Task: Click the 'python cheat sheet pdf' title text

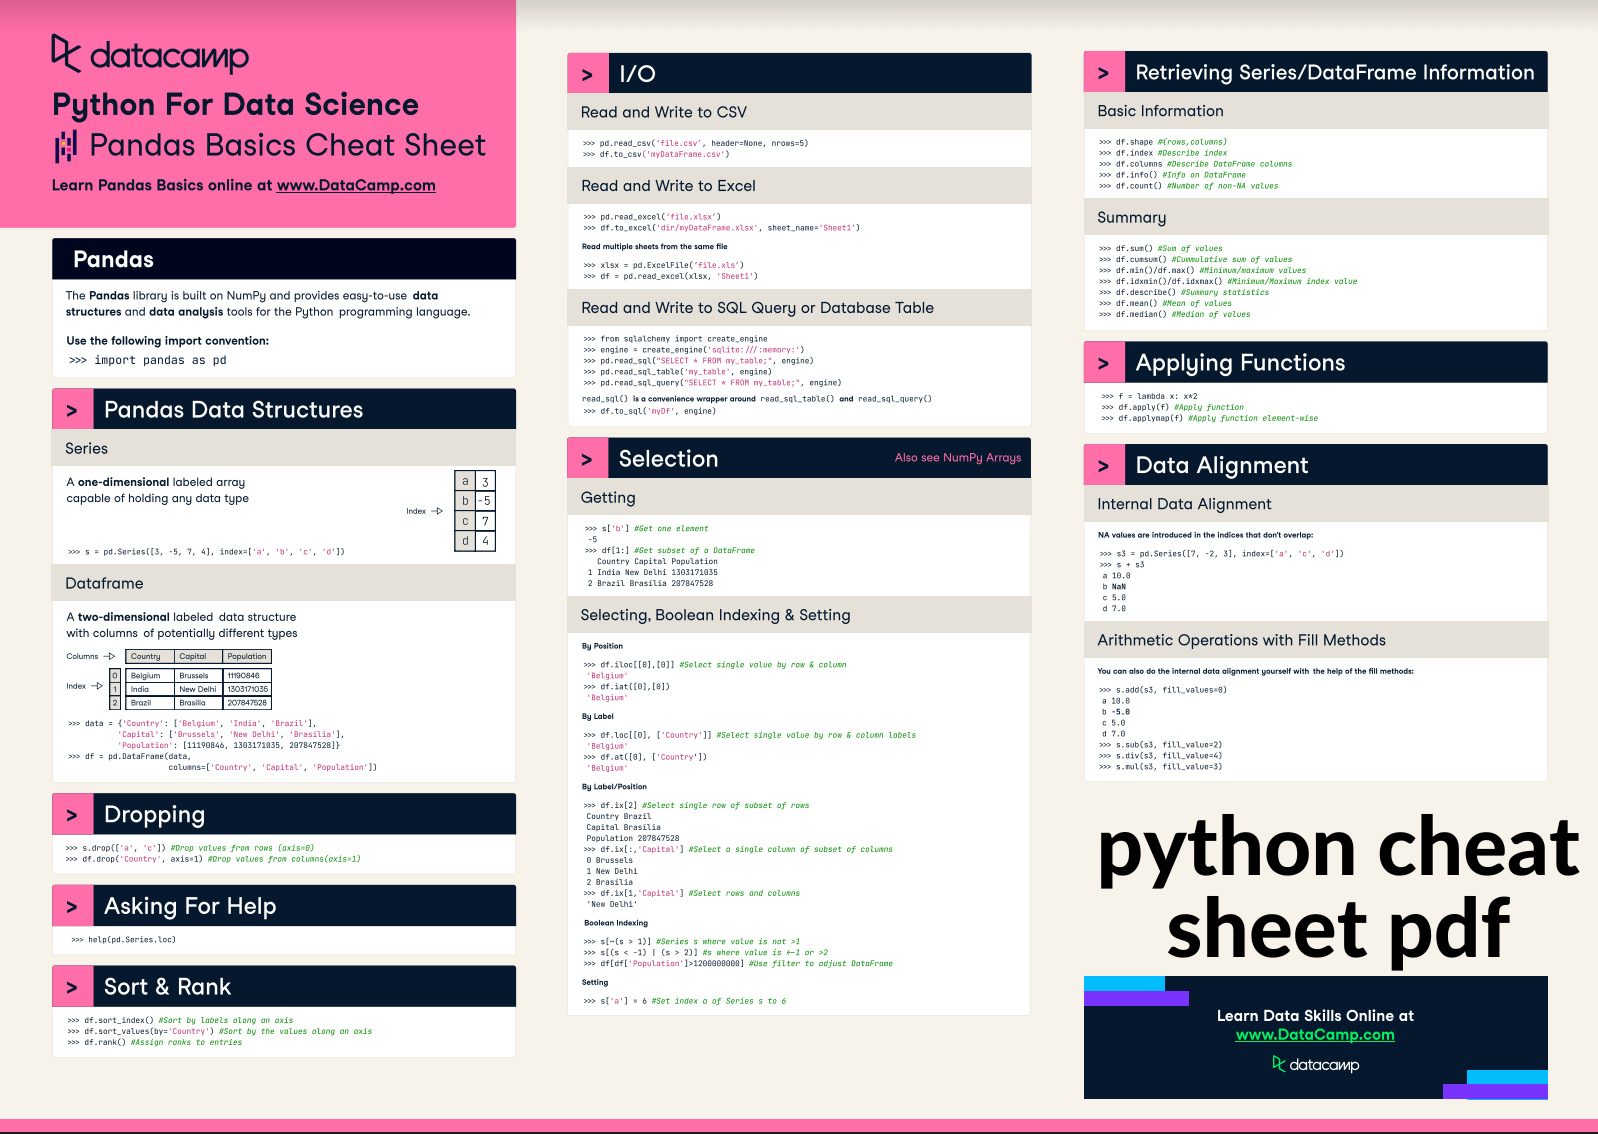Action: pyautogui.click(x=1338, y=889)
